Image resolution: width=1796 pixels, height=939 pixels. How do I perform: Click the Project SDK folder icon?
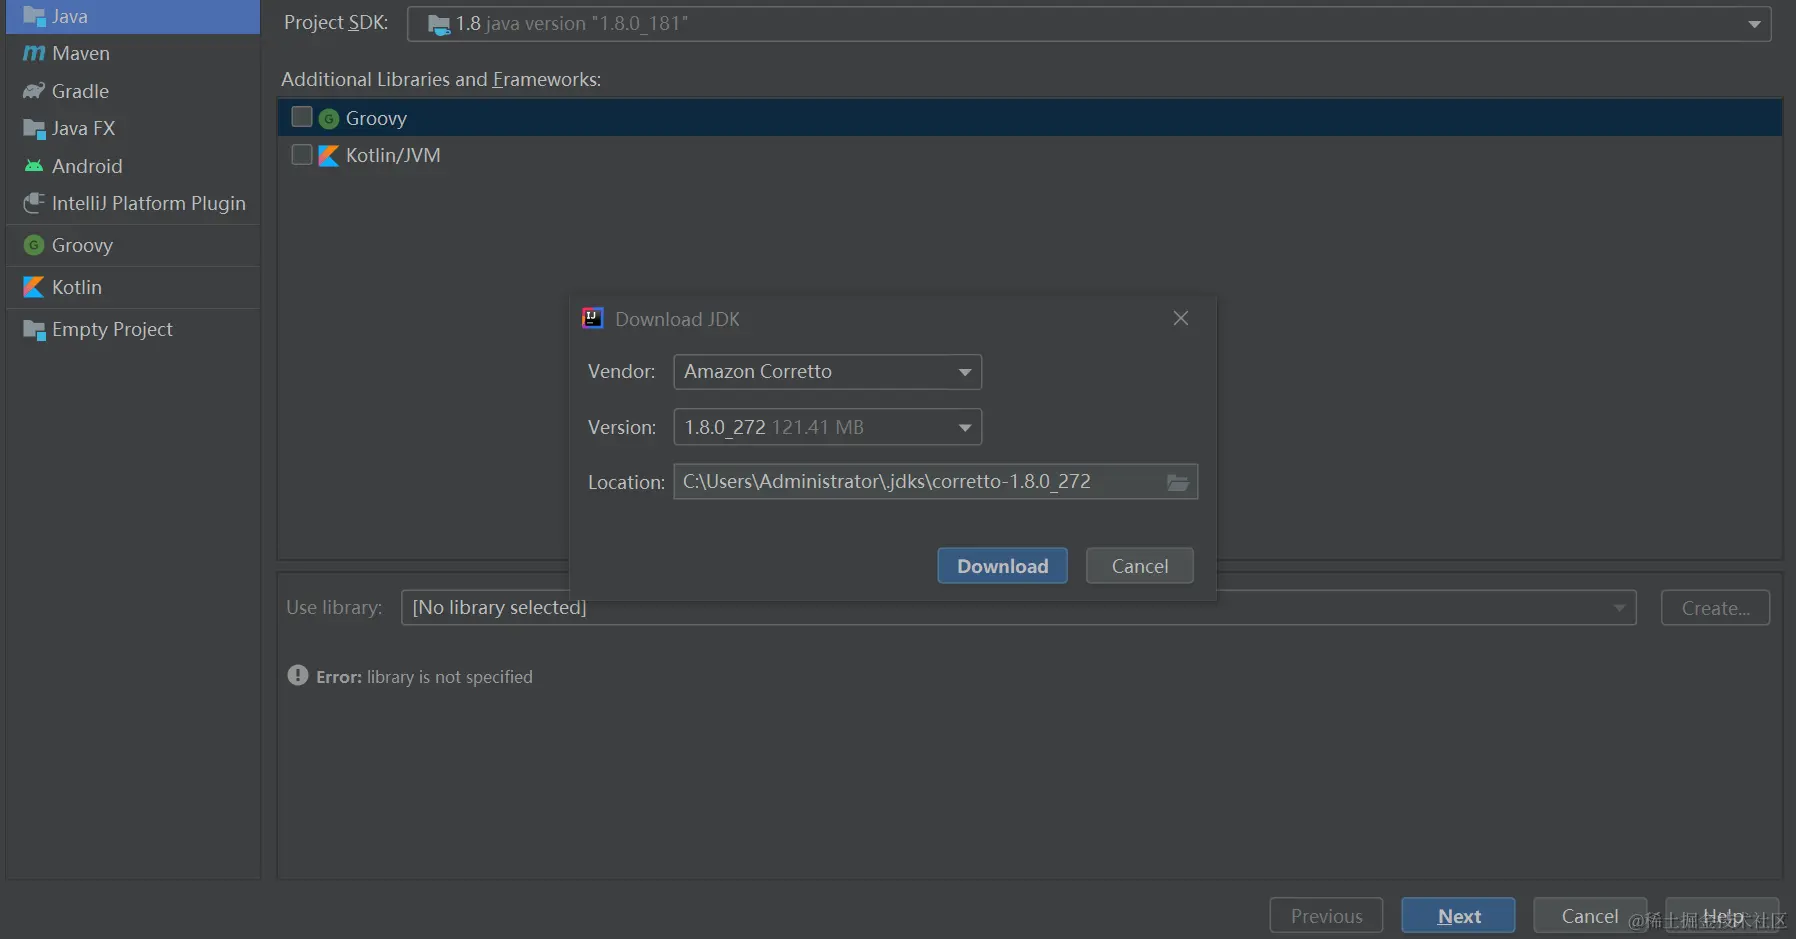439,25
